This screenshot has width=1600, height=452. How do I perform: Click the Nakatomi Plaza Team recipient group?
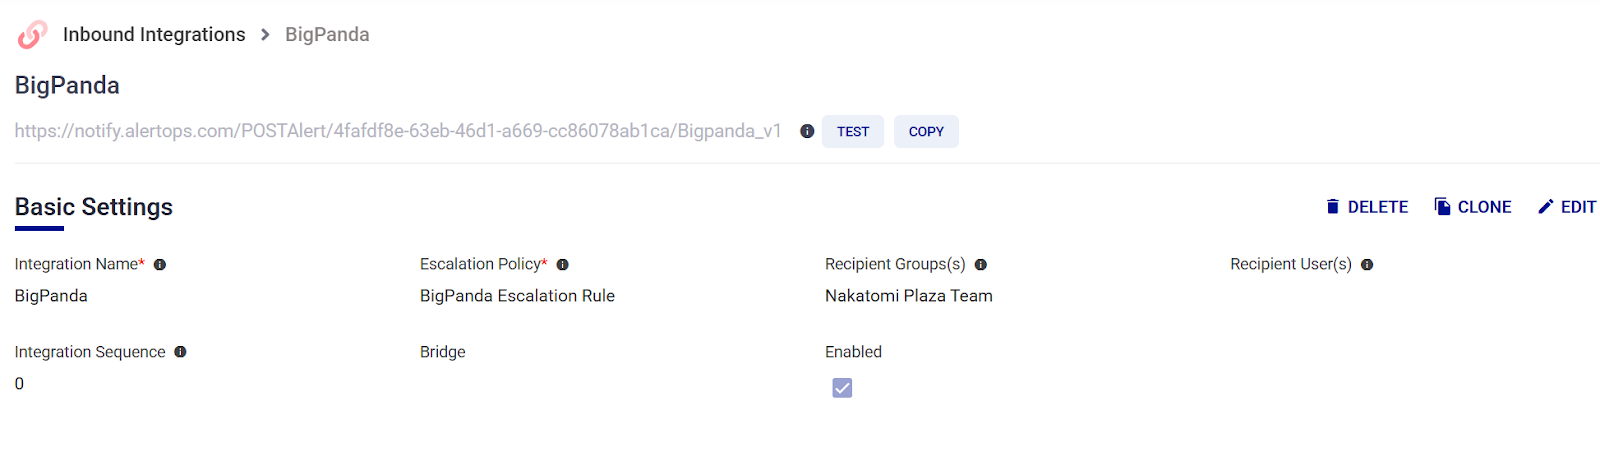click(x=908, y=296)
